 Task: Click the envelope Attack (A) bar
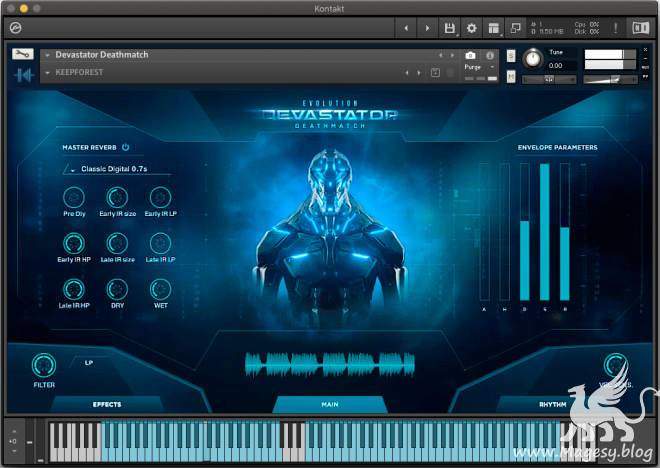point(484,232)
